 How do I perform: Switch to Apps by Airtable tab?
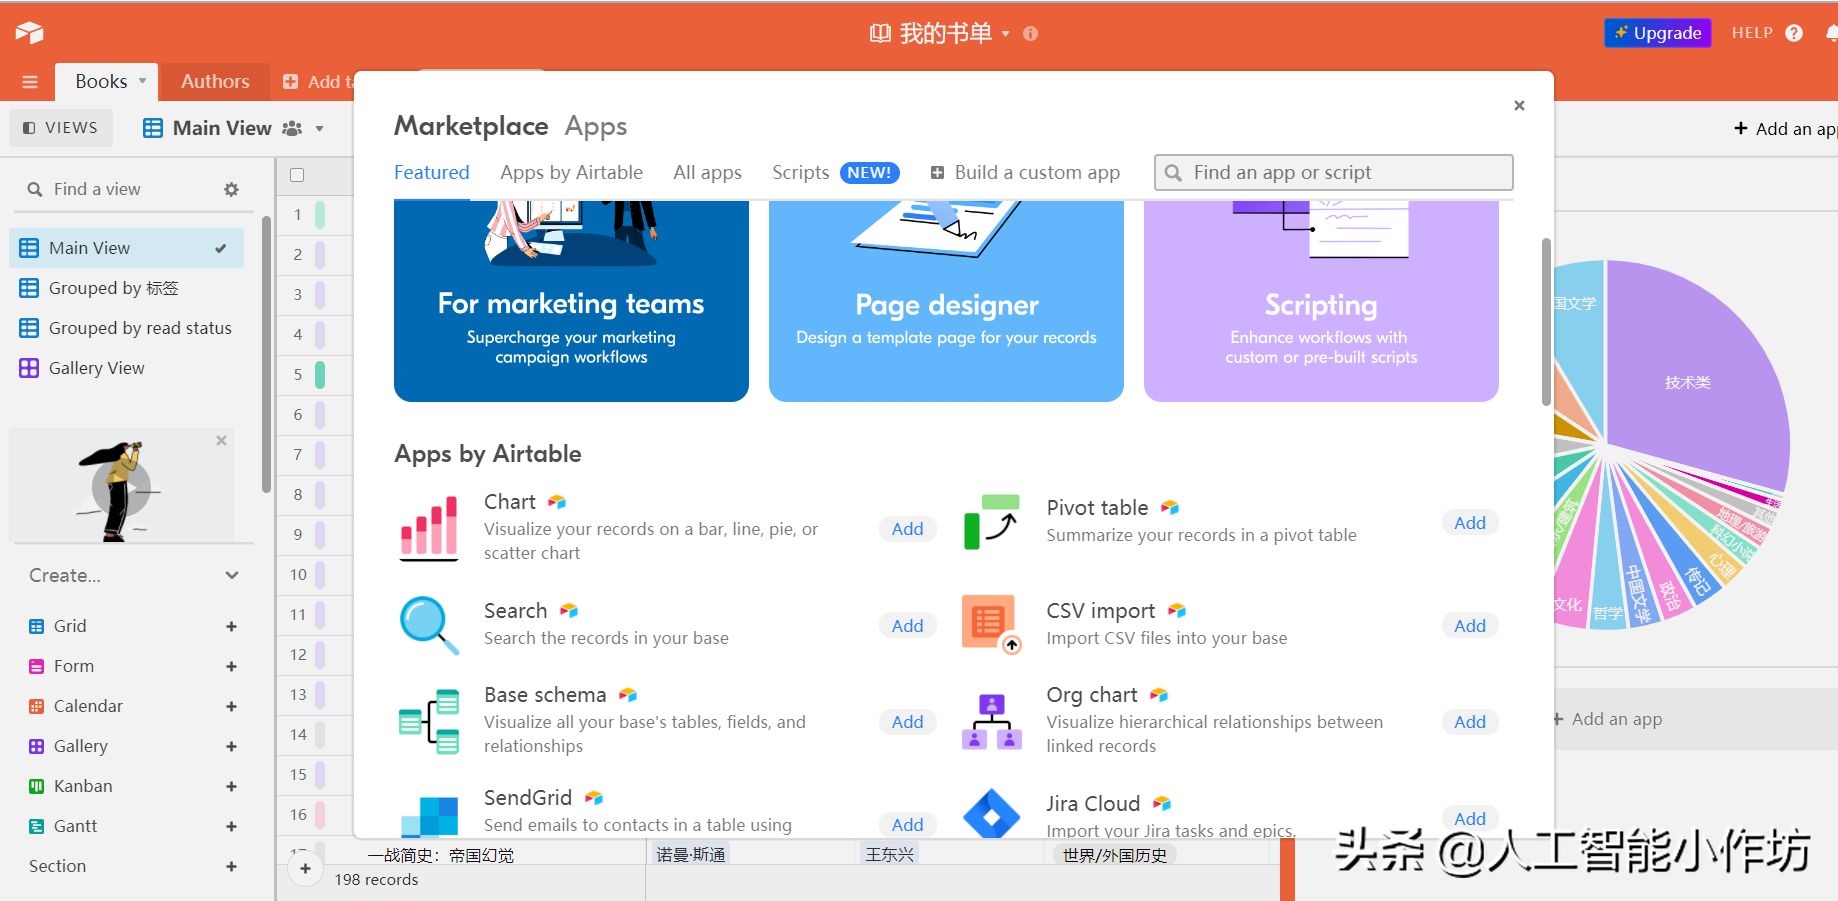571,172
